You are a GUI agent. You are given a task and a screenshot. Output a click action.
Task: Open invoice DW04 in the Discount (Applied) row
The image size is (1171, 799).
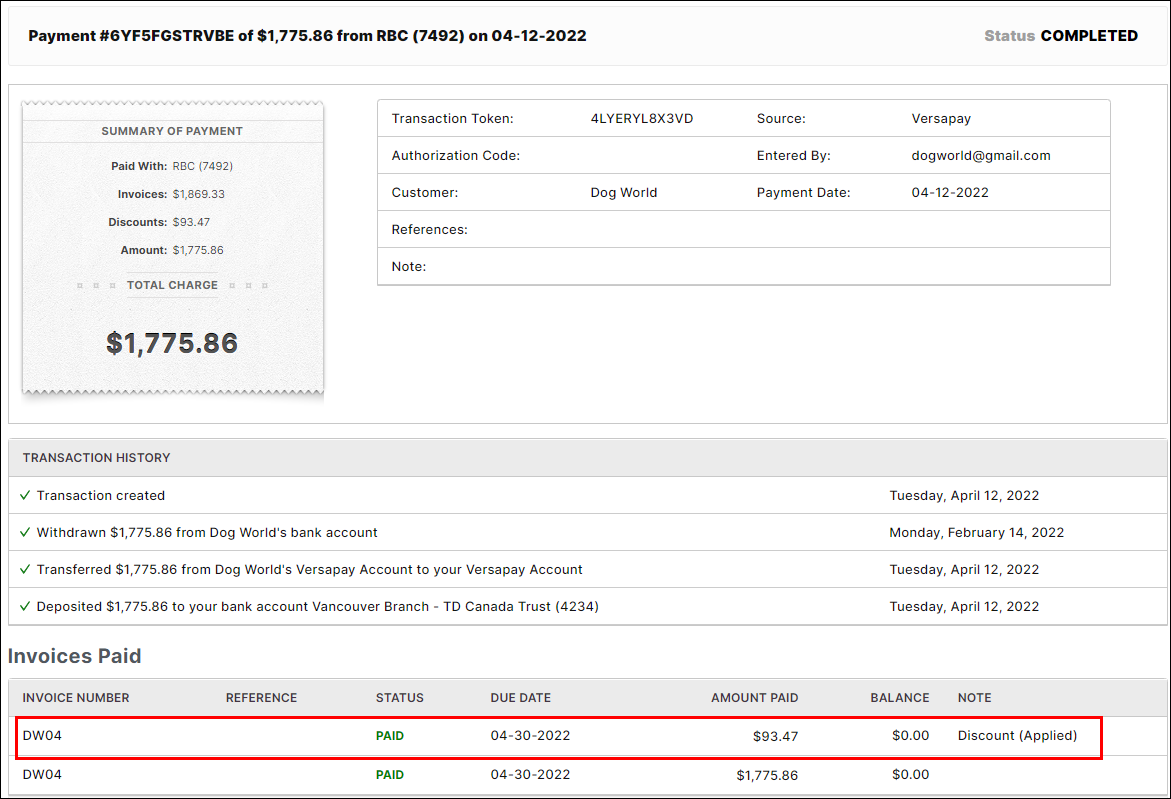click(42, 736)
